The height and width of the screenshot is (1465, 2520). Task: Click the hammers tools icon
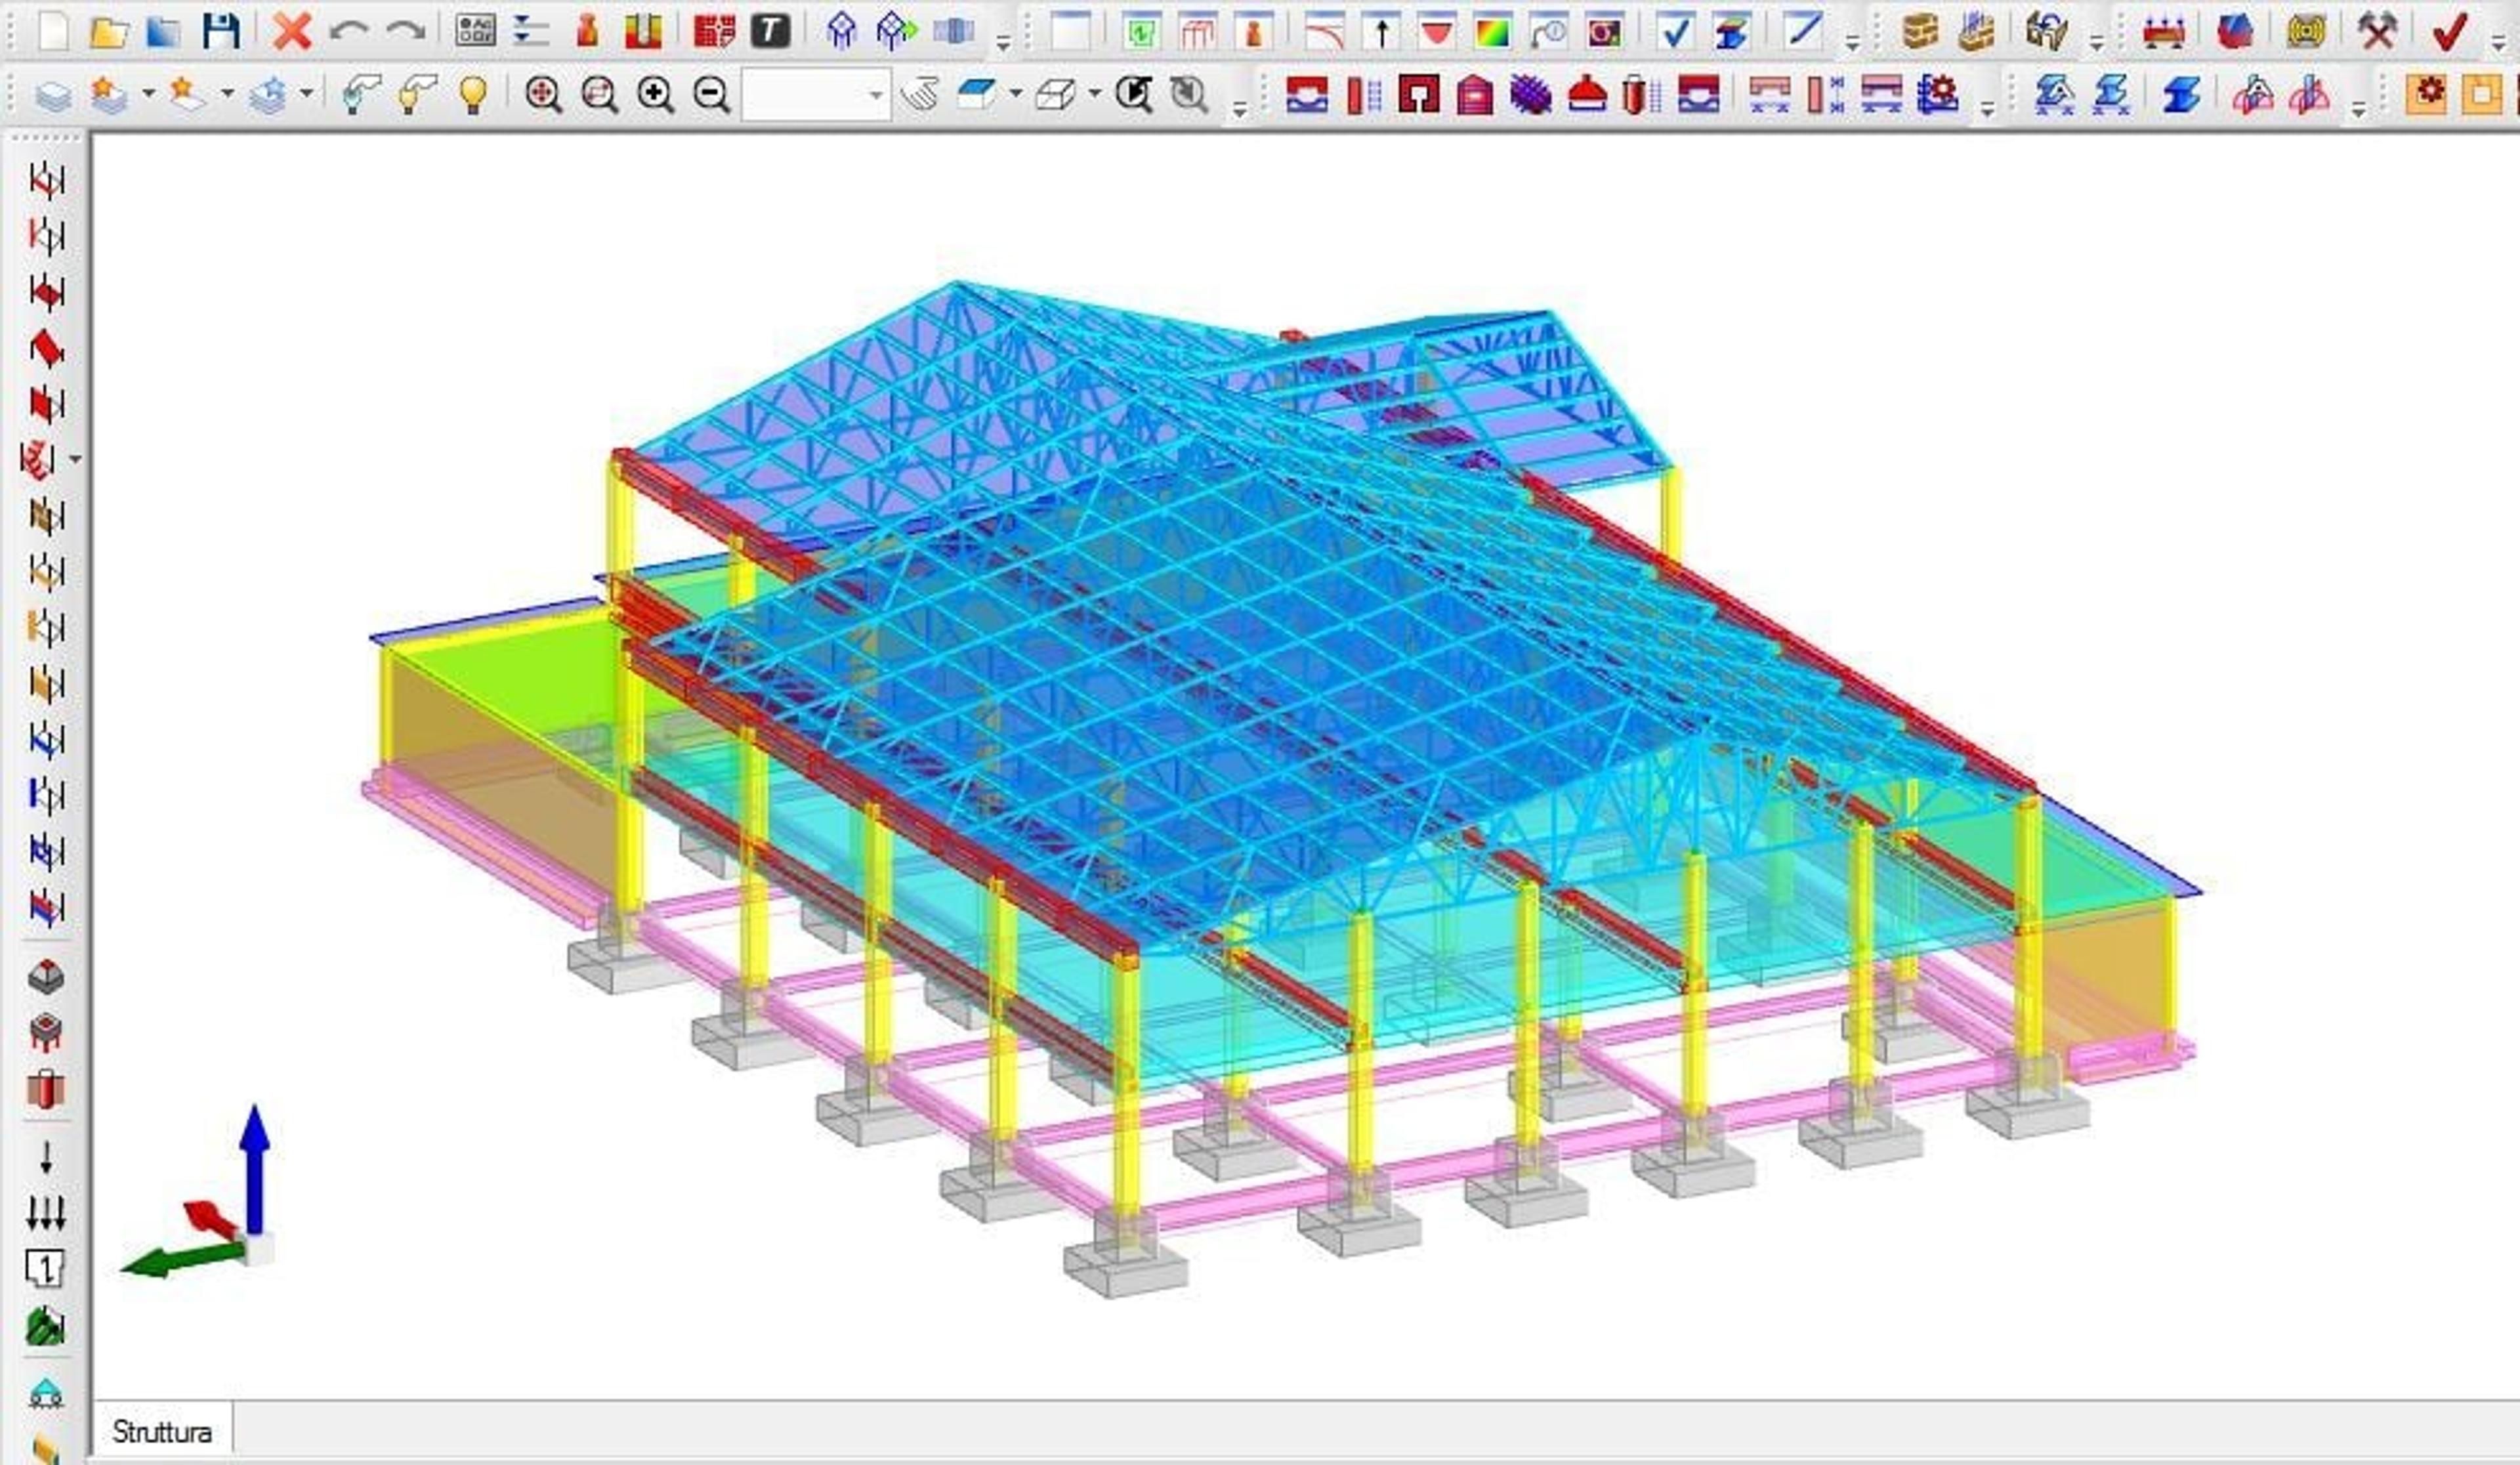pos(2377,32)
